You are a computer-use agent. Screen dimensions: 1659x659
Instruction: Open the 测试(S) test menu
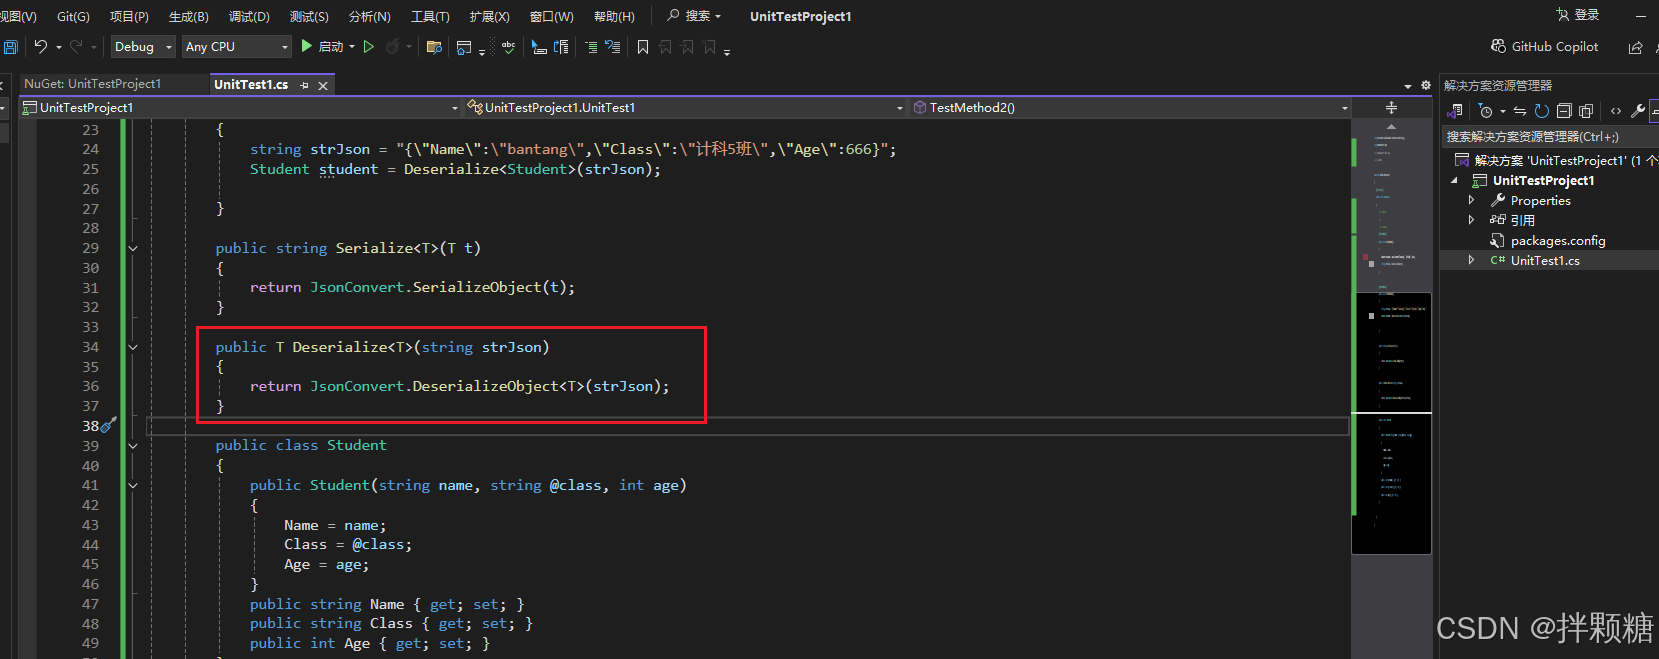coord(309,16)
